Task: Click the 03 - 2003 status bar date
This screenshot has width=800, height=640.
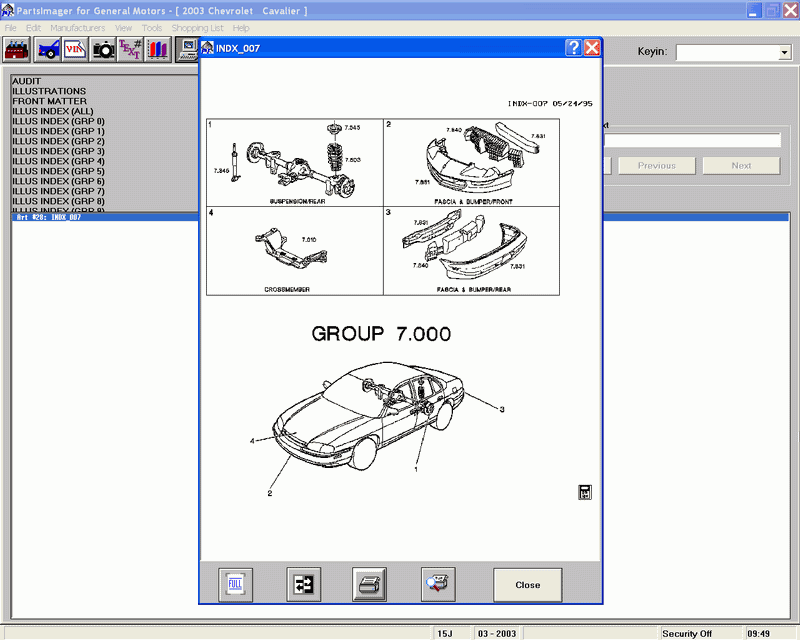Action: coord(497,633)
